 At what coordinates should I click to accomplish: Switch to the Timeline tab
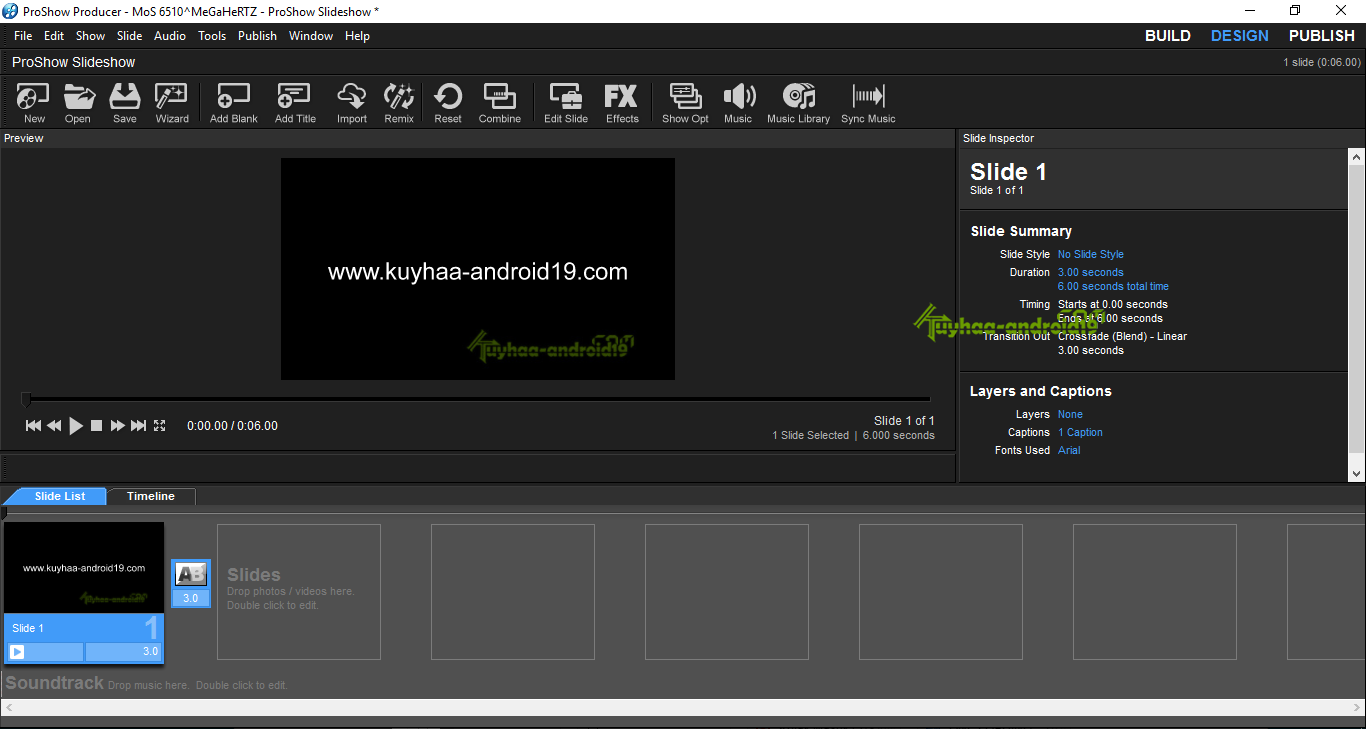tap(151, 496)
